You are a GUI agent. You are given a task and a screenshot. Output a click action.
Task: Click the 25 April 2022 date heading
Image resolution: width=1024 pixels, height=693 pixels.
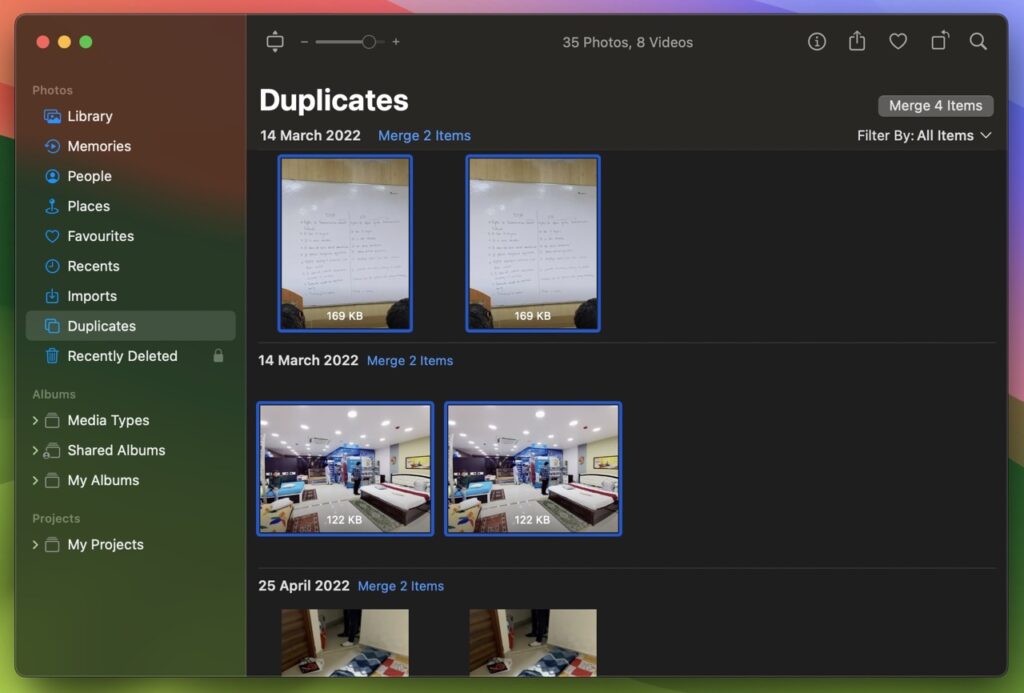tap(304, 586)
